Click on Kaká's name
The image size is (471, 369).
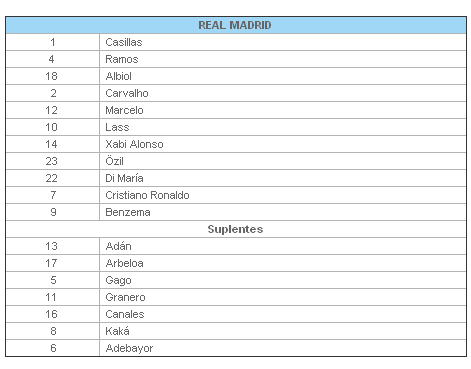pyautogui.click(x=117, y=331)
